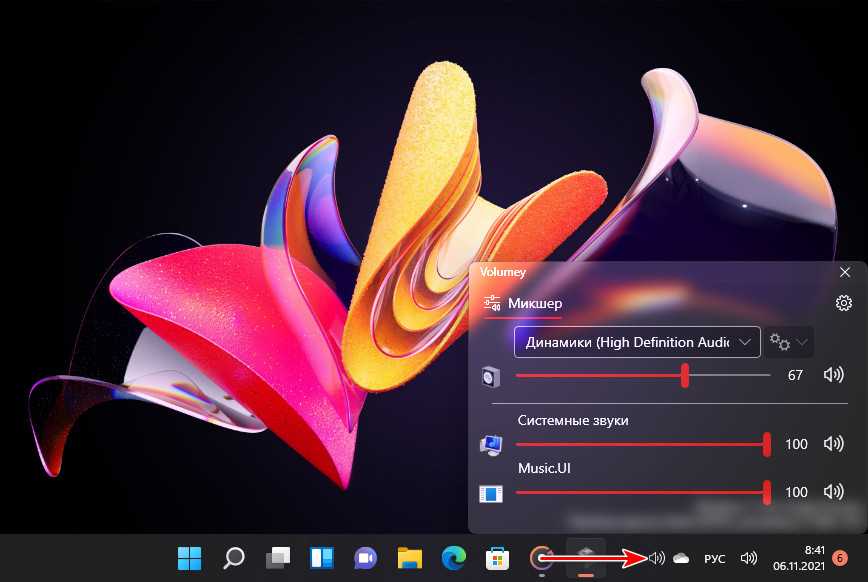
Task: Click Volumey tray icon in taskbar
Action: [656, 558]
